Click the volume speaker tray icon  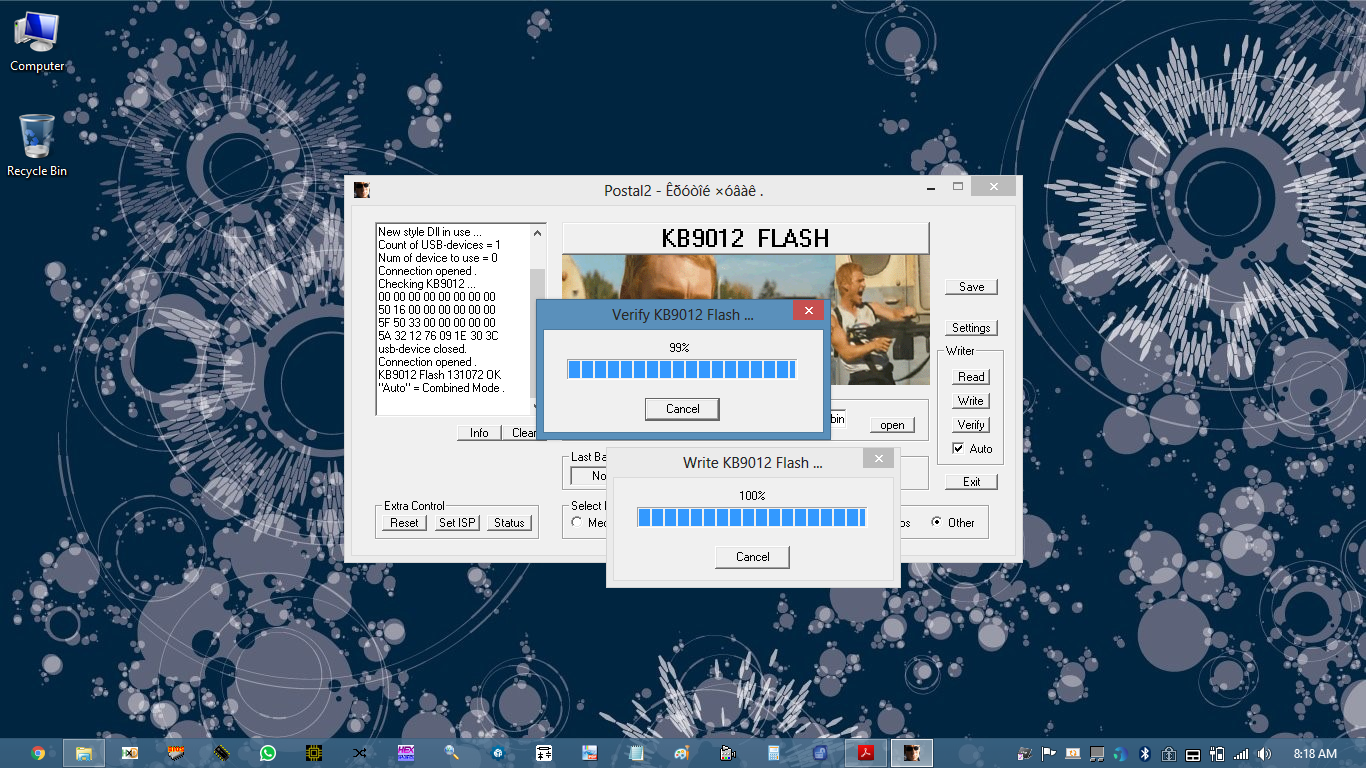pos(1264,753)
